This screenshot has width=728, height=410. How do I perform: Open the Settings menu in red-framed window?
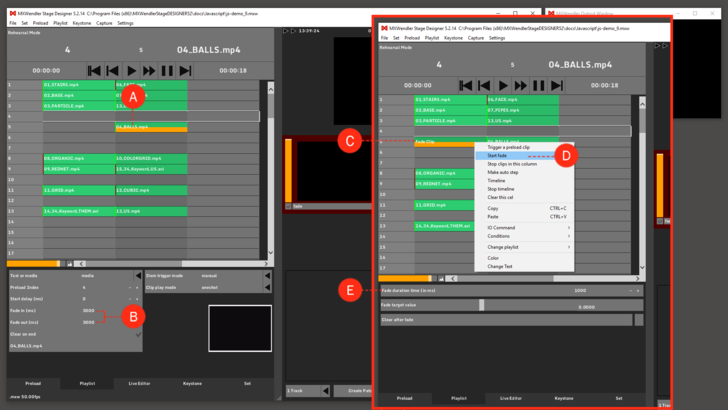coord(497,38)
